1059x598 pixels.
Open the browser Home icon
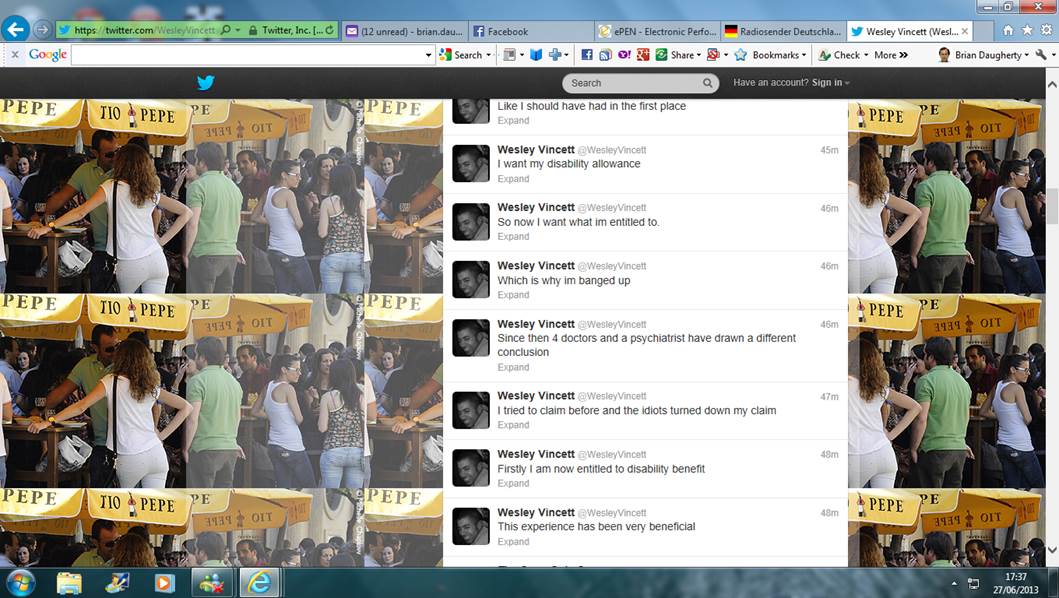click(x=1008, y=30)
